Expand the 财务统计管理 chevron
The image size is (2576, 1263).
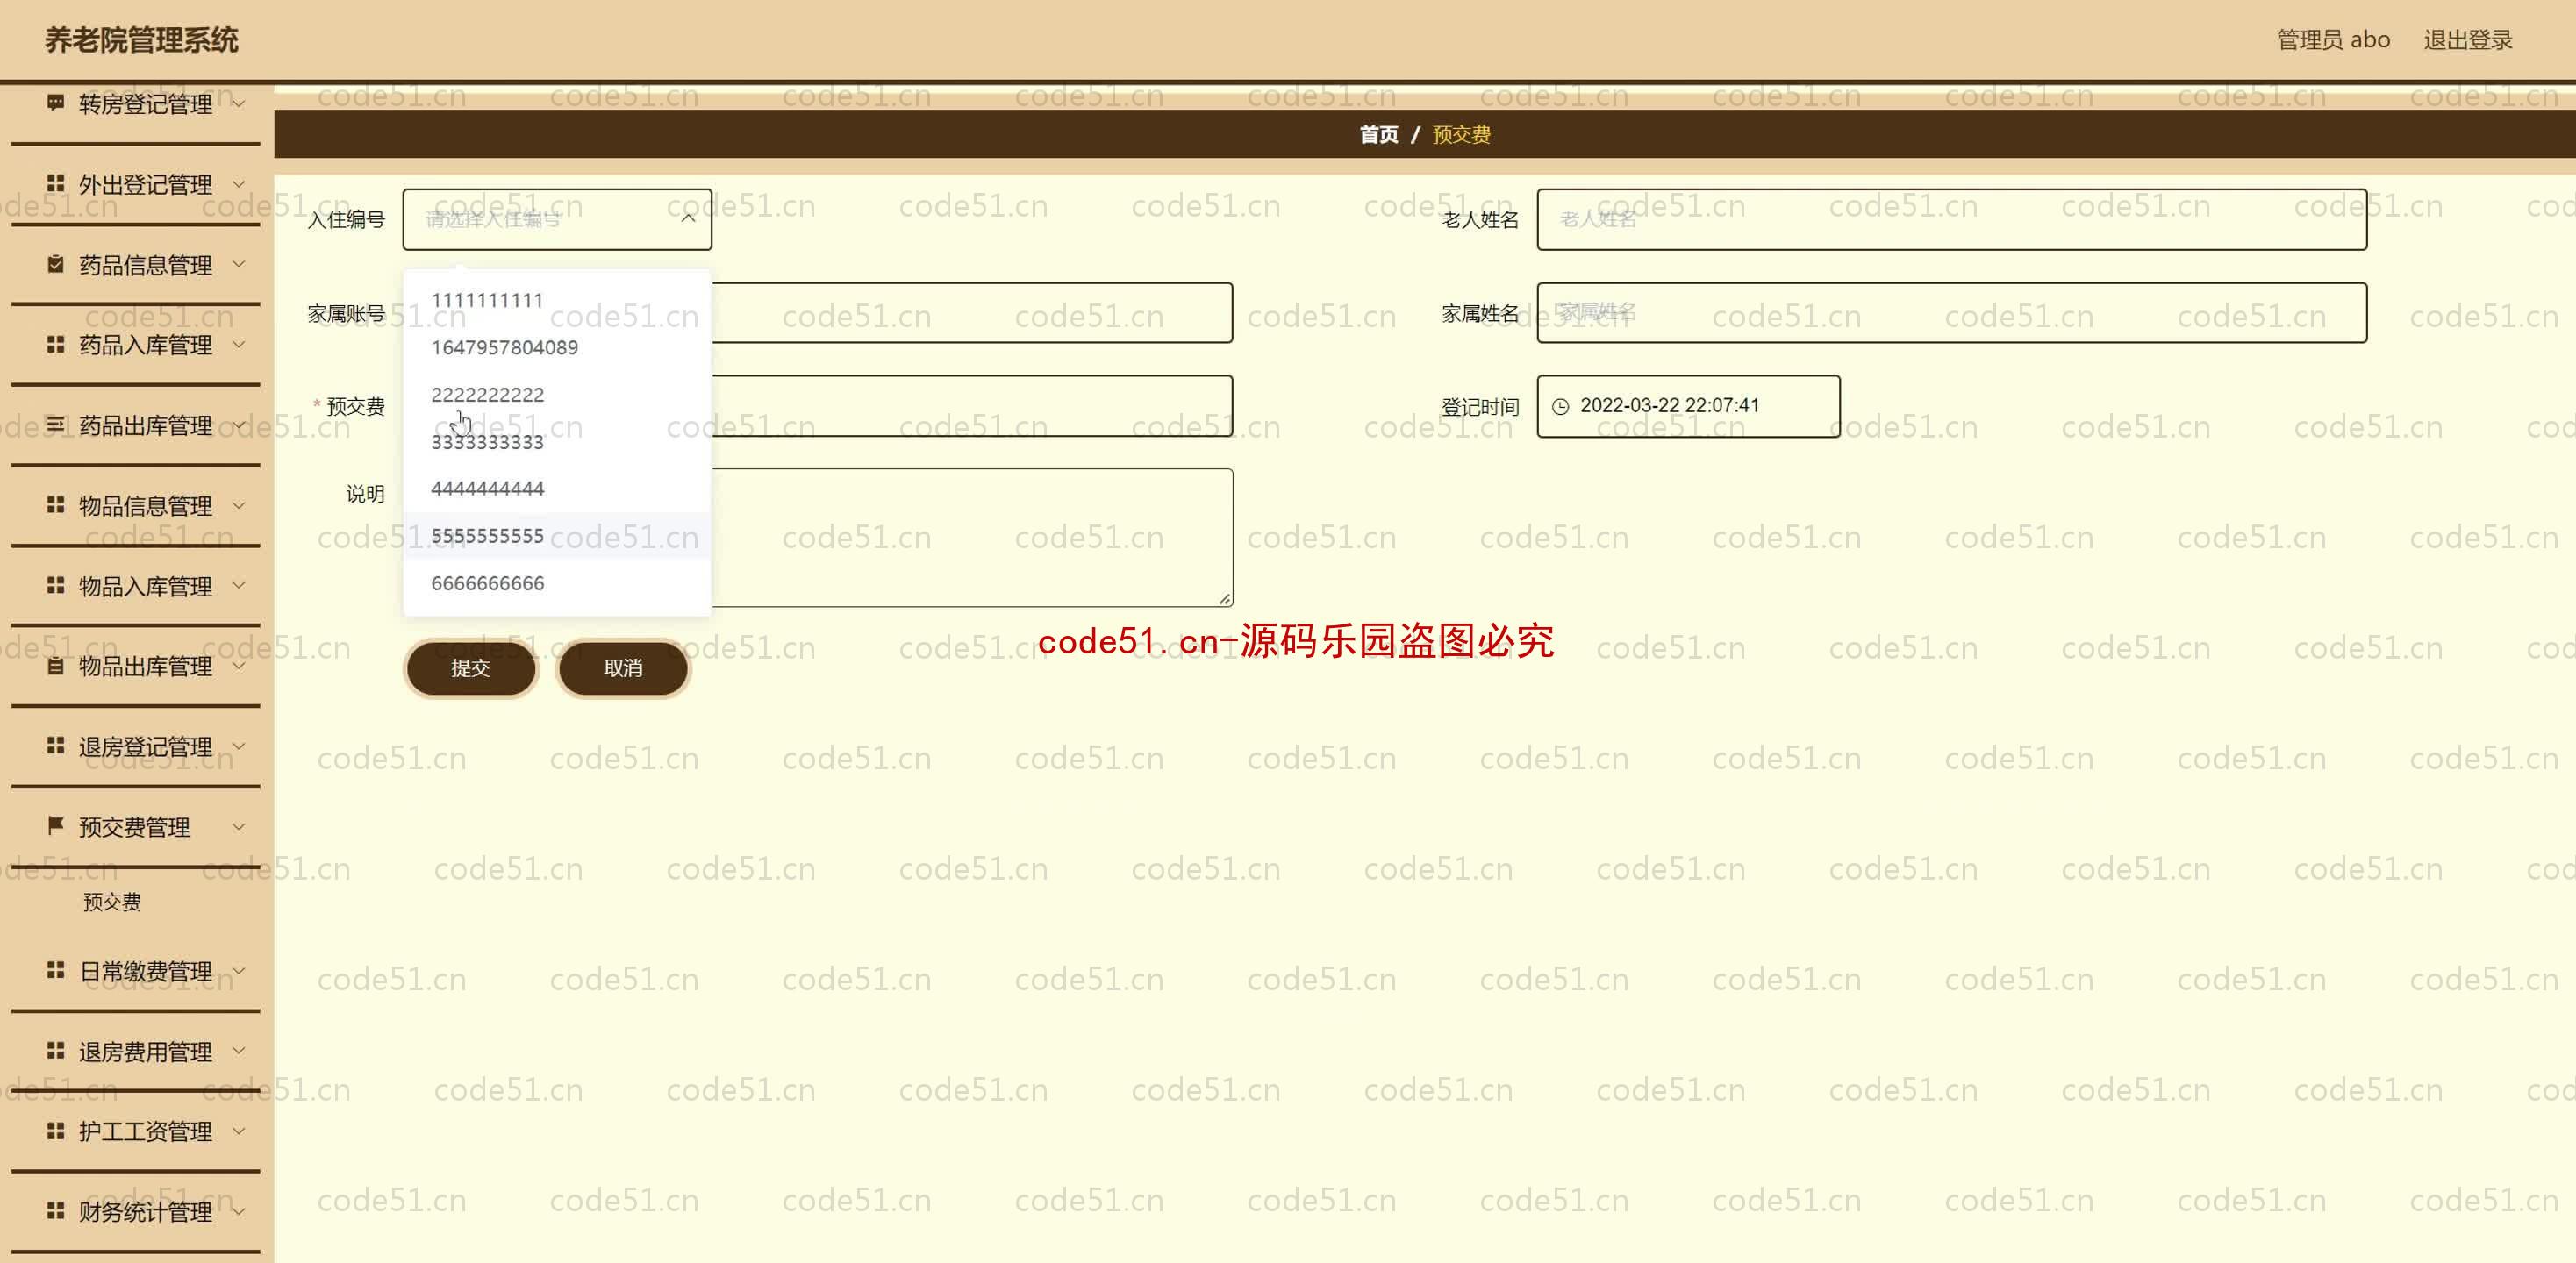pyautogui.click(x=239, y=1211)
